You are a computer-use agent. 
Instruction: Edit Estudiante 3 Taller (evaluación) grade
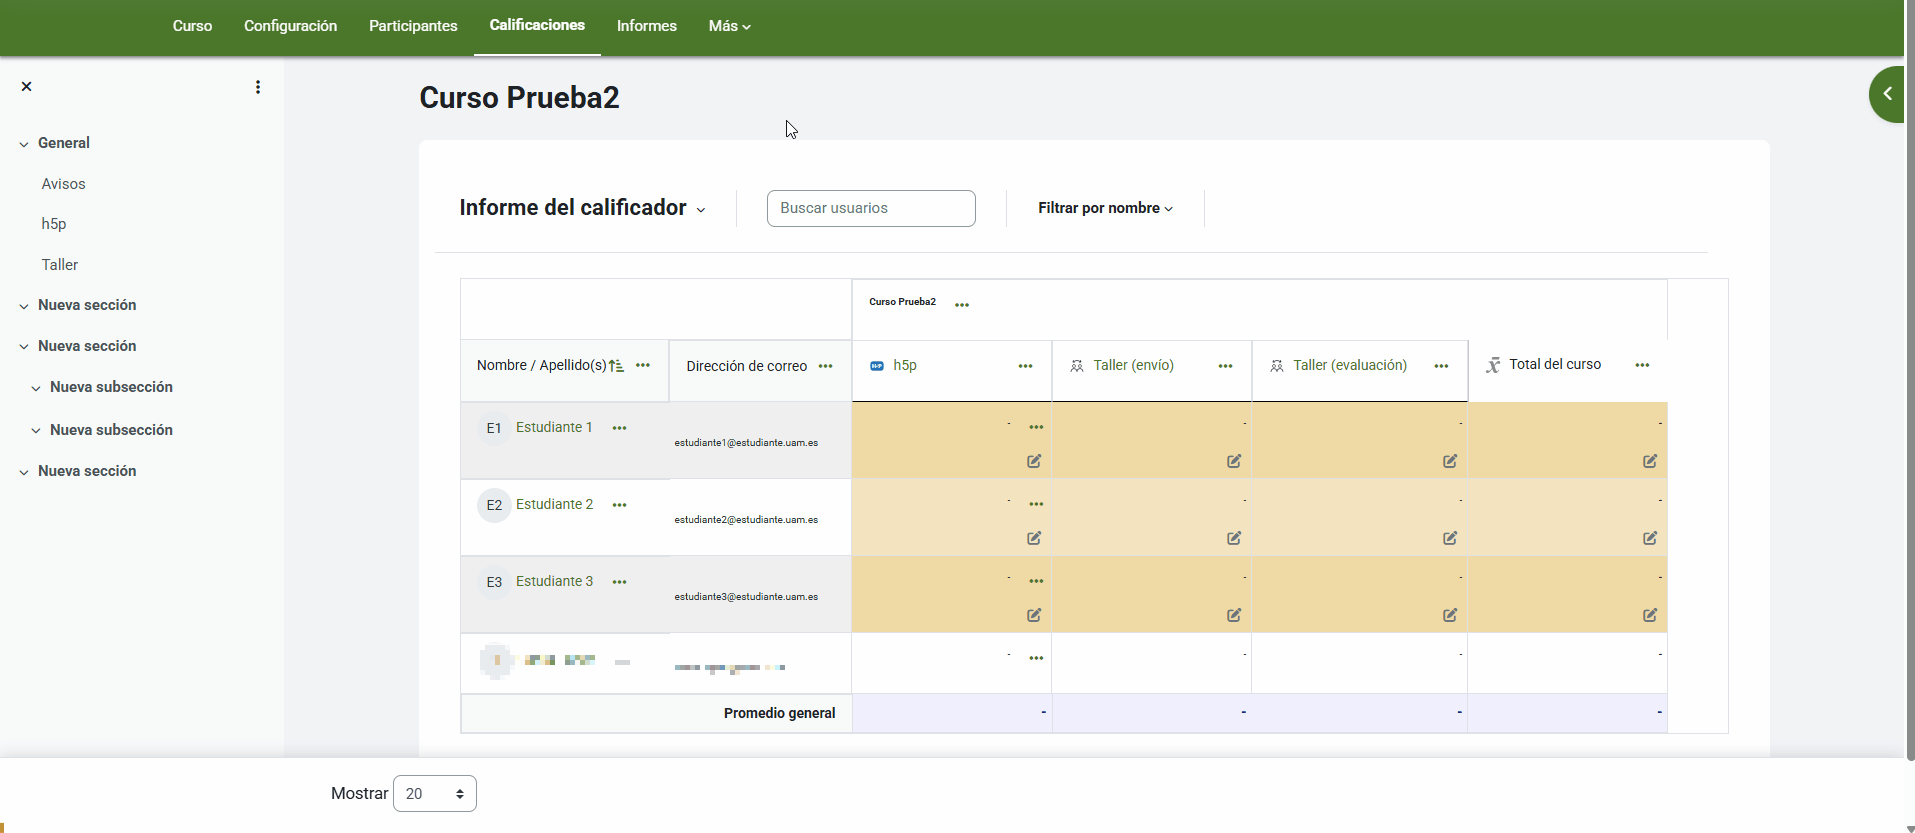tap(1450, 615)
